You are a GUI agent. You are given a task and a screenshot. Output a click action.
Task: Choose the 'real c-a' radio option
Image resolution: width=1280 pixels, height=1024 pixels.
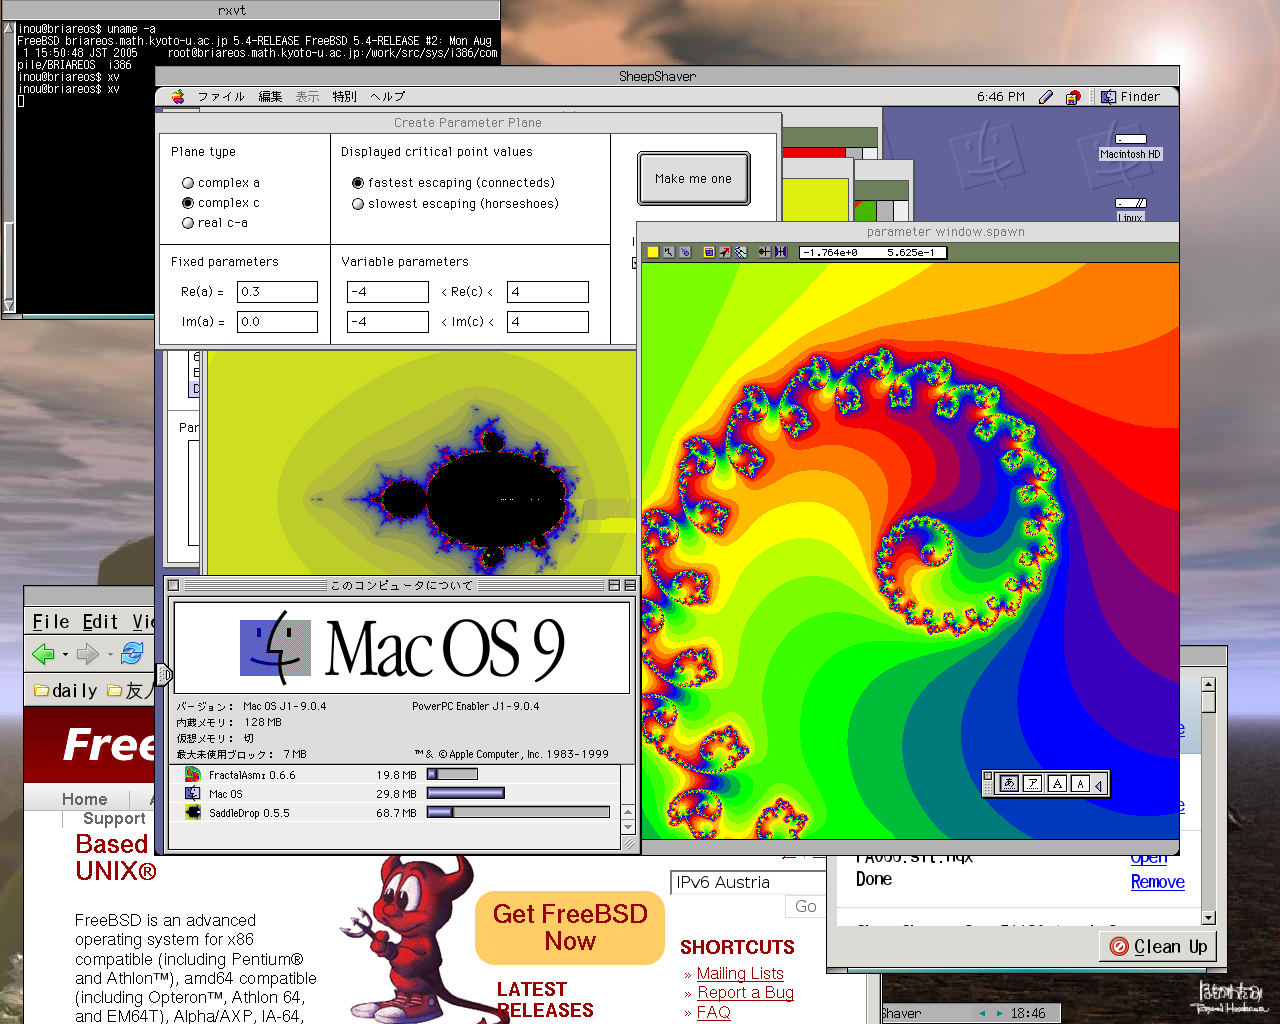[188, 223]
